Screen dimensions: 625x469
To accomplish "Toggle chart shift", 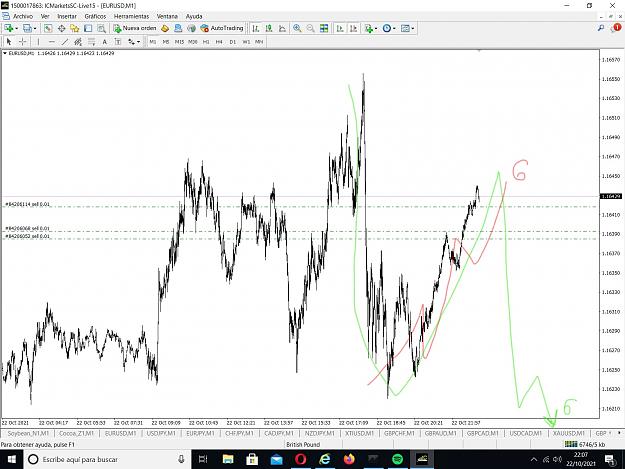I will pyautogui.click(x=353, y=28).
